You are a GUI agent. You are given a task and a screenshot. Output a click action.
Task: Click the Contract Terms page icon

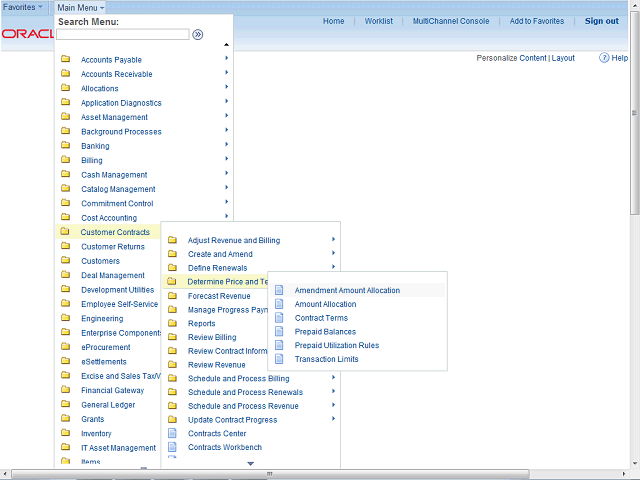tap(279, 318)
